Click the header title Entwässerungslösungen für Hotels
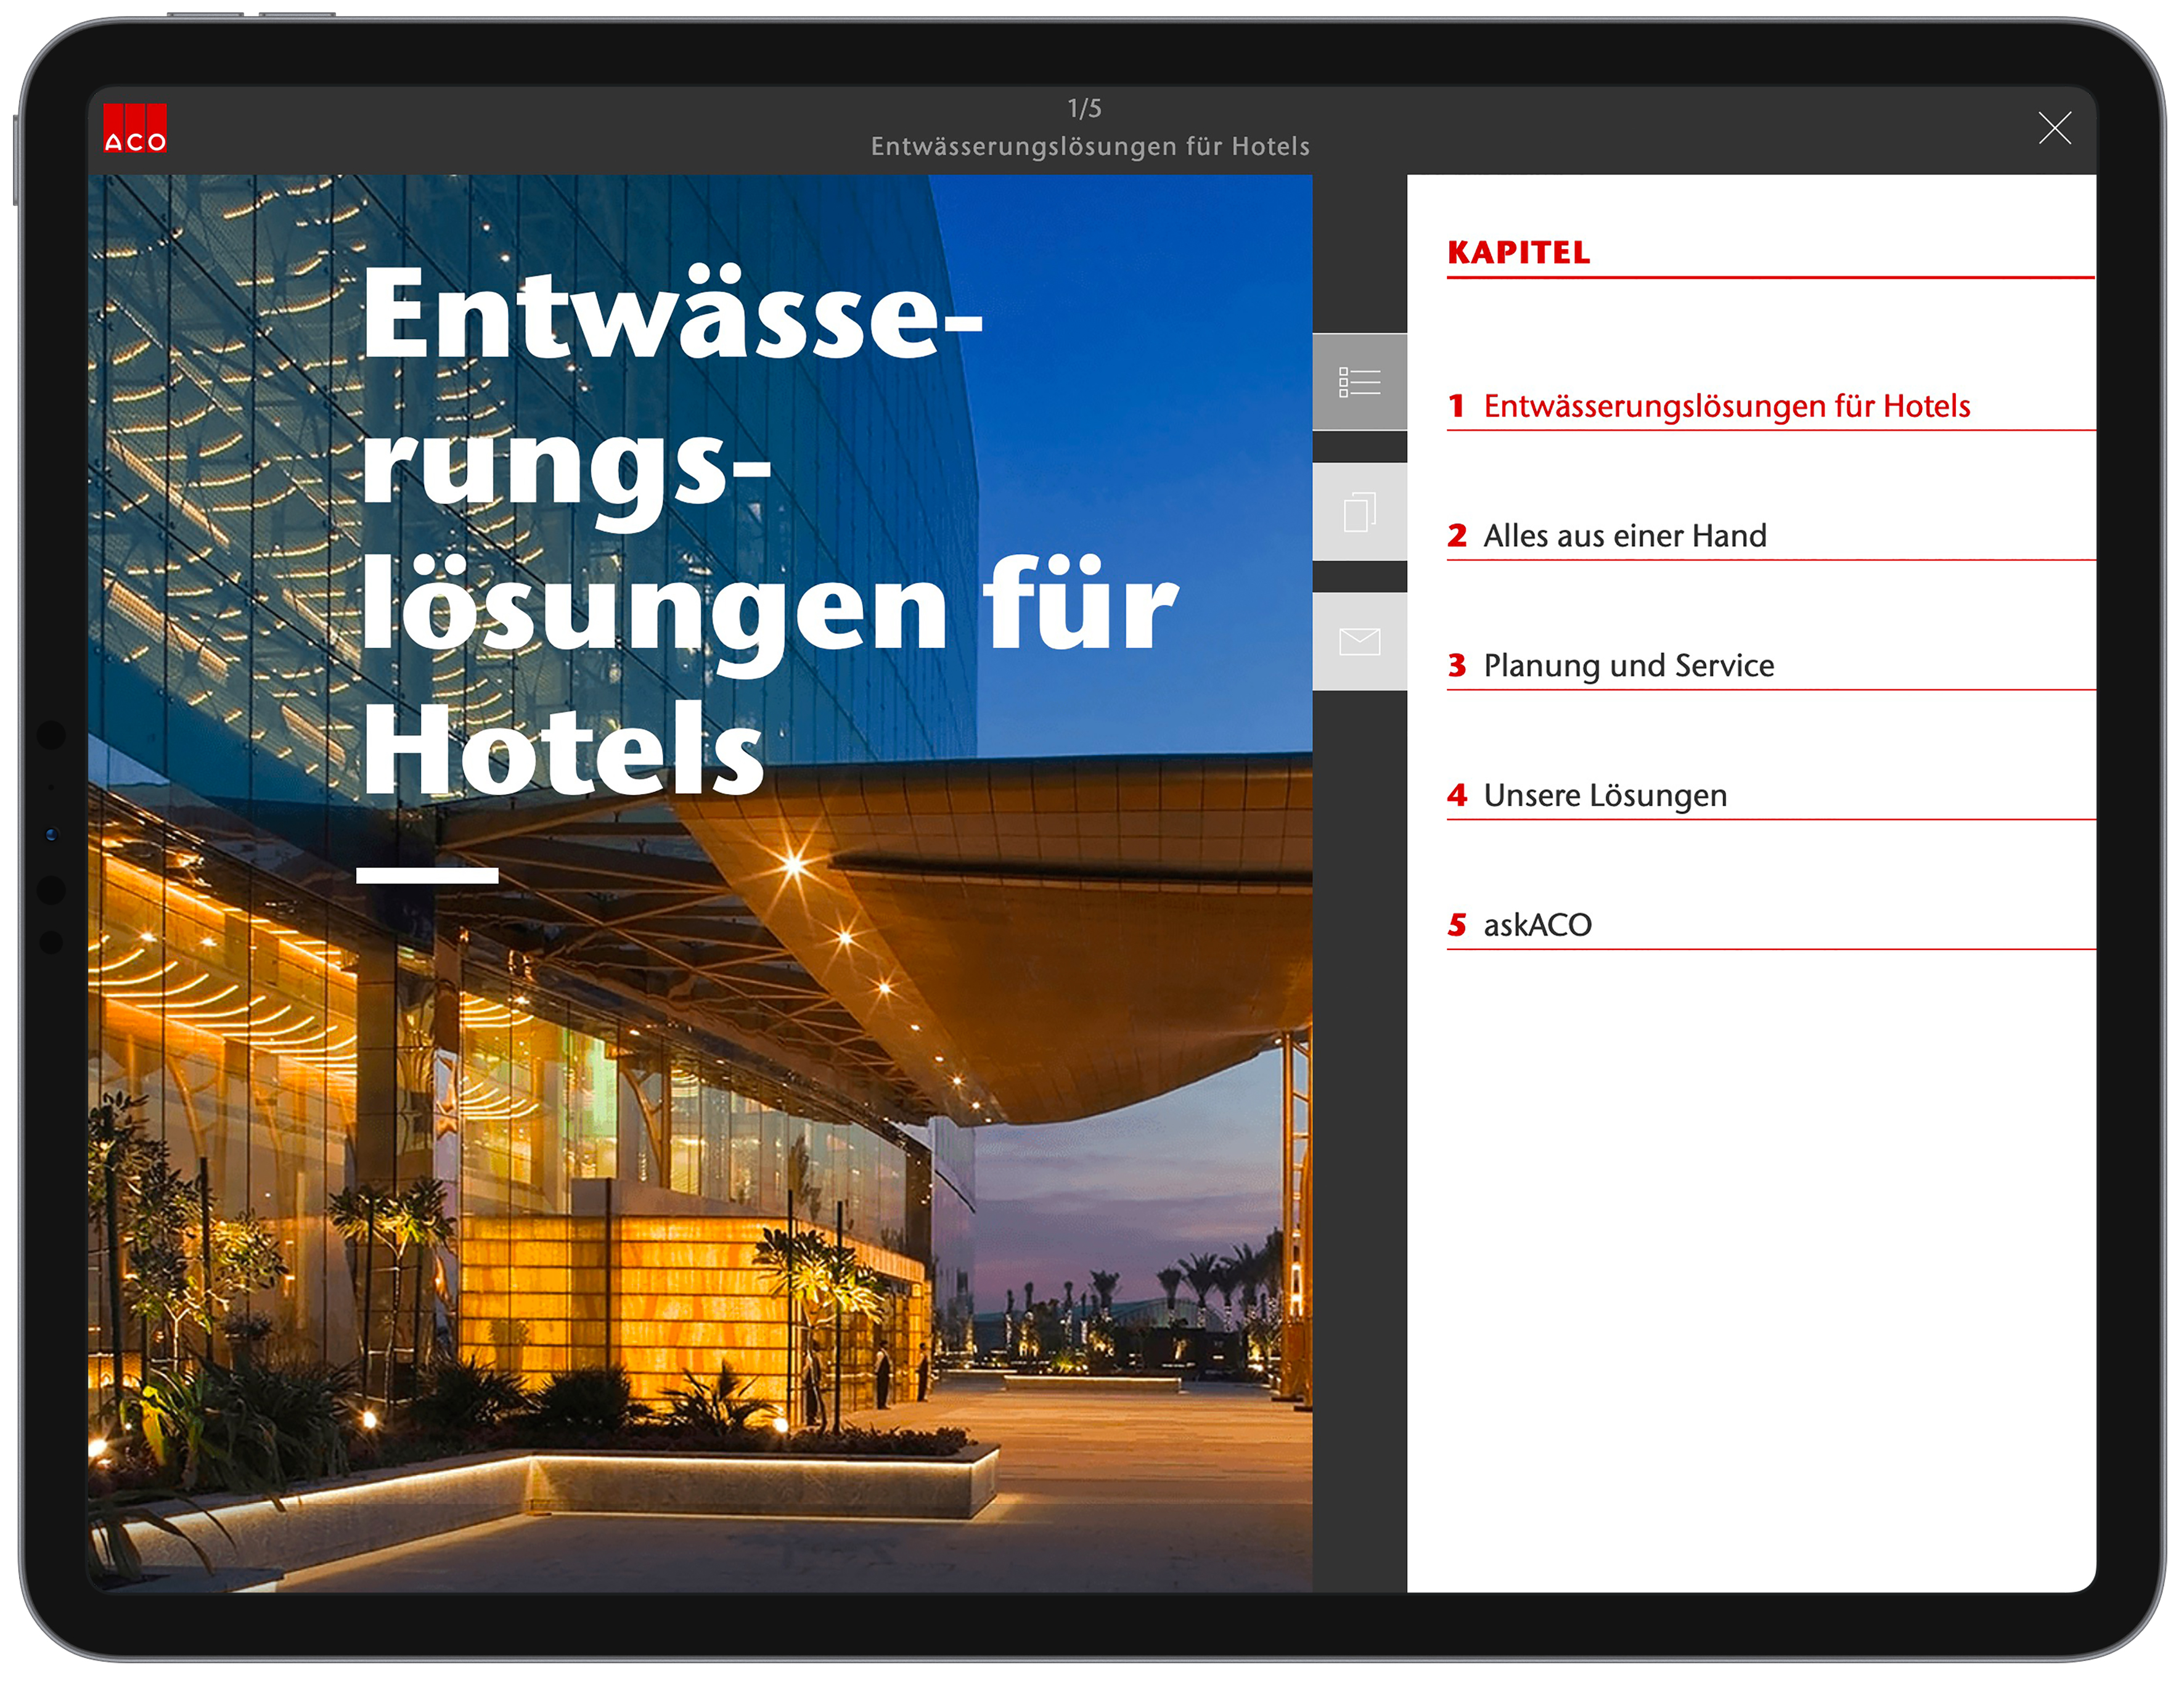Viewport: 2184px width, 1683px height. point(1090,146)
